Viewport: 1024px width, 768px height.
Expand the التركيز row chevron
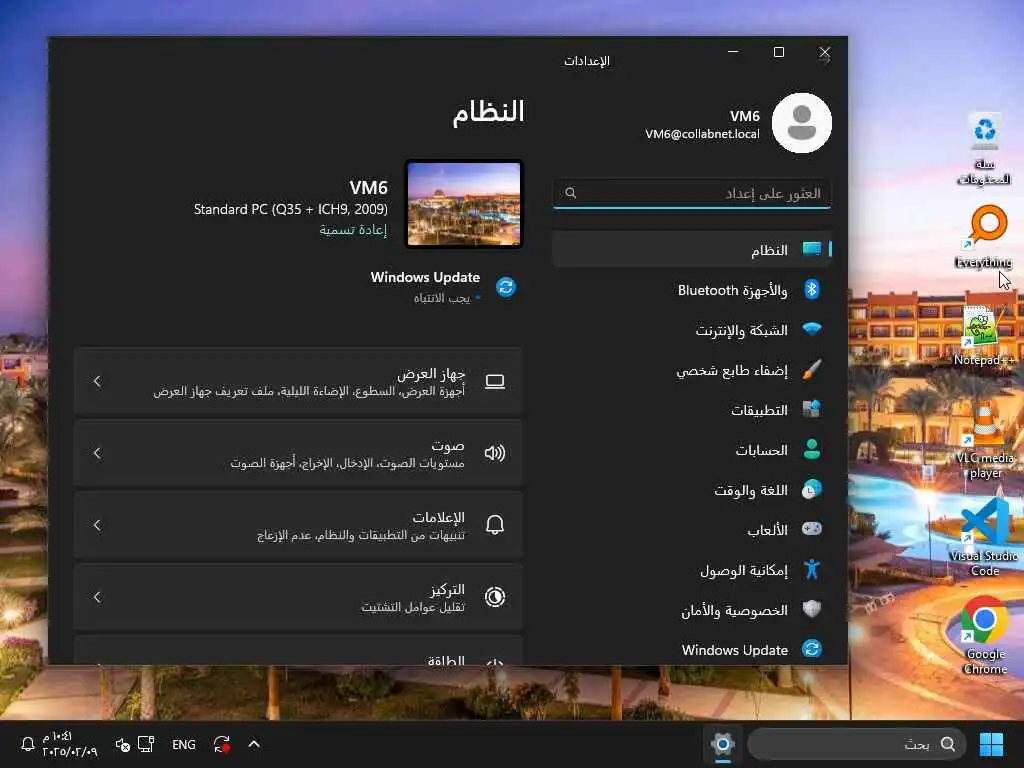pos(97,597)
